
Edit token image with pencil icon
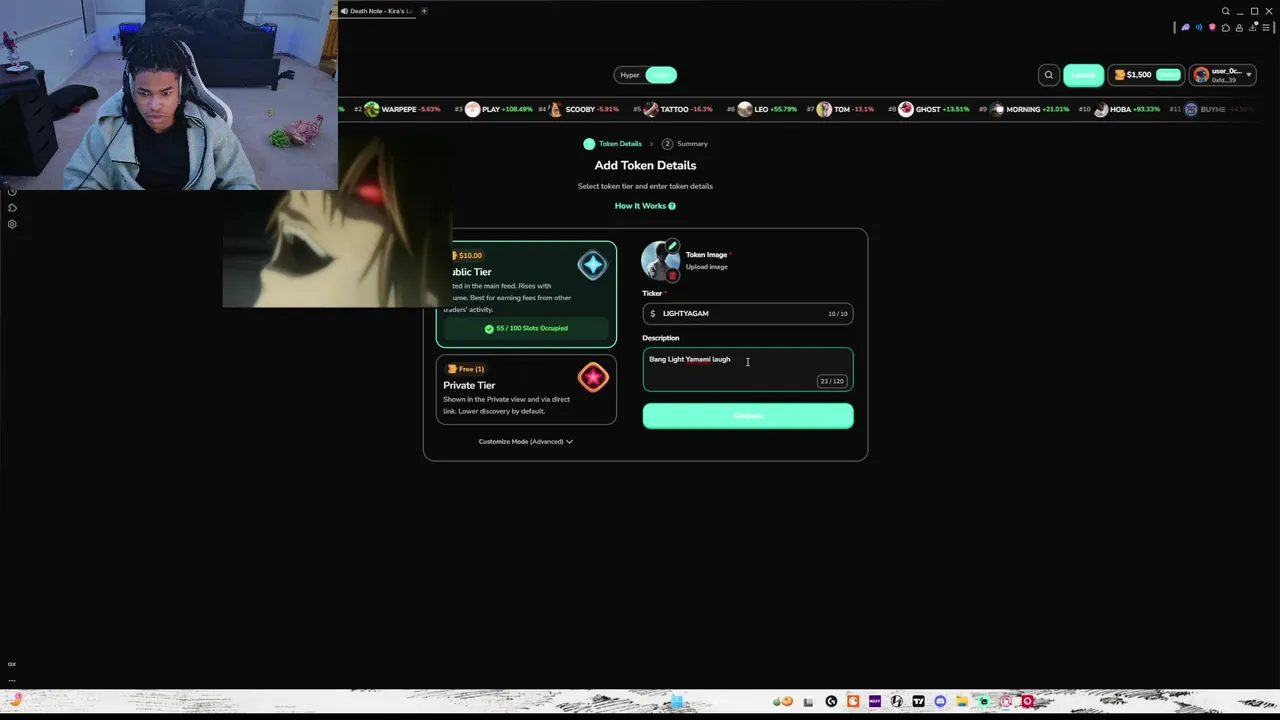pos(672,246)
